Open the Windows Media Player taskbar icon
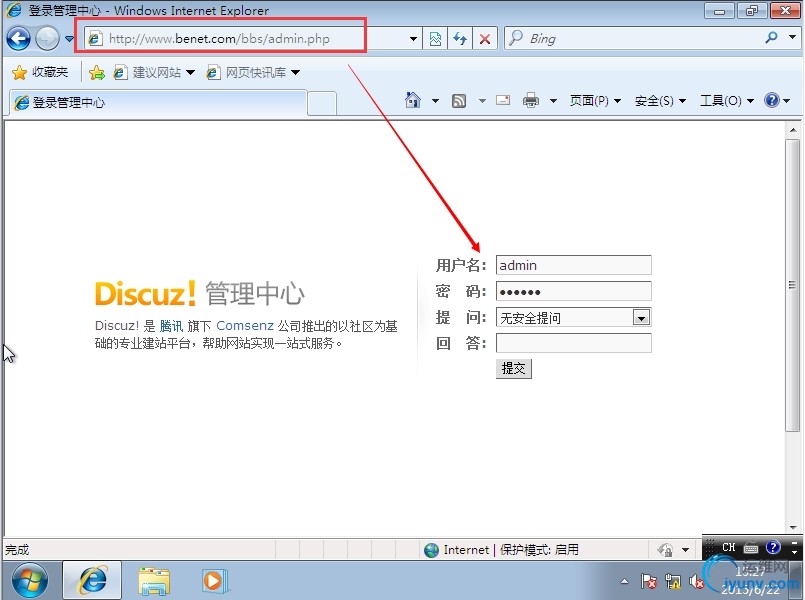Screen dimensions: 805x600 pyautogui.click(x=214, y=580)
